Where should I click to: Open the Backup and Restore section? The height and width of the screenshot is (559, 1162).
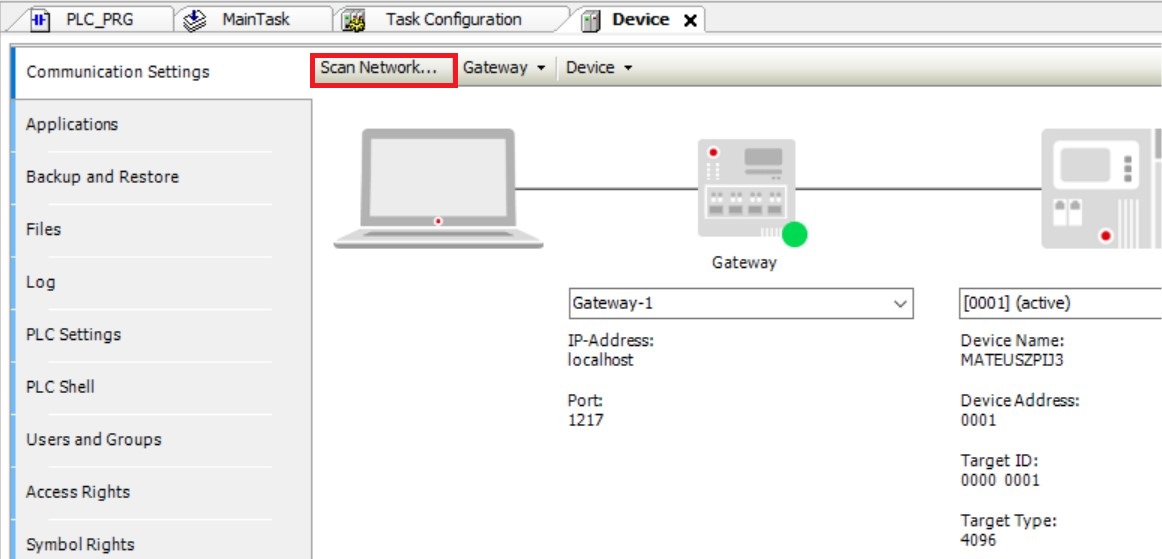pos(102,177)
